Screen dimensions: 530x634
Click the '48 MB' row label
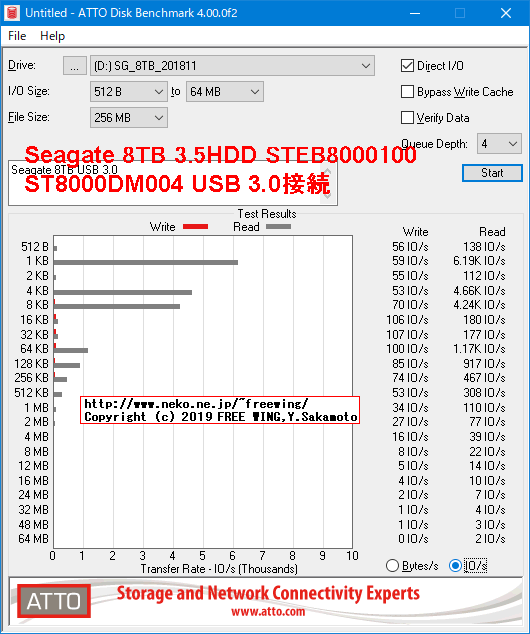(34, 524)
